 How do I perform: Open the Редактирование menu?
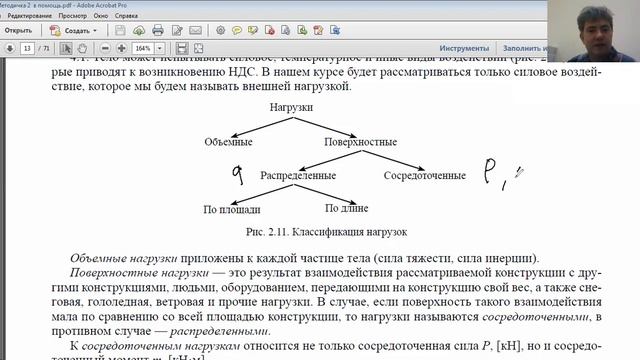click(x=29, y=16)
